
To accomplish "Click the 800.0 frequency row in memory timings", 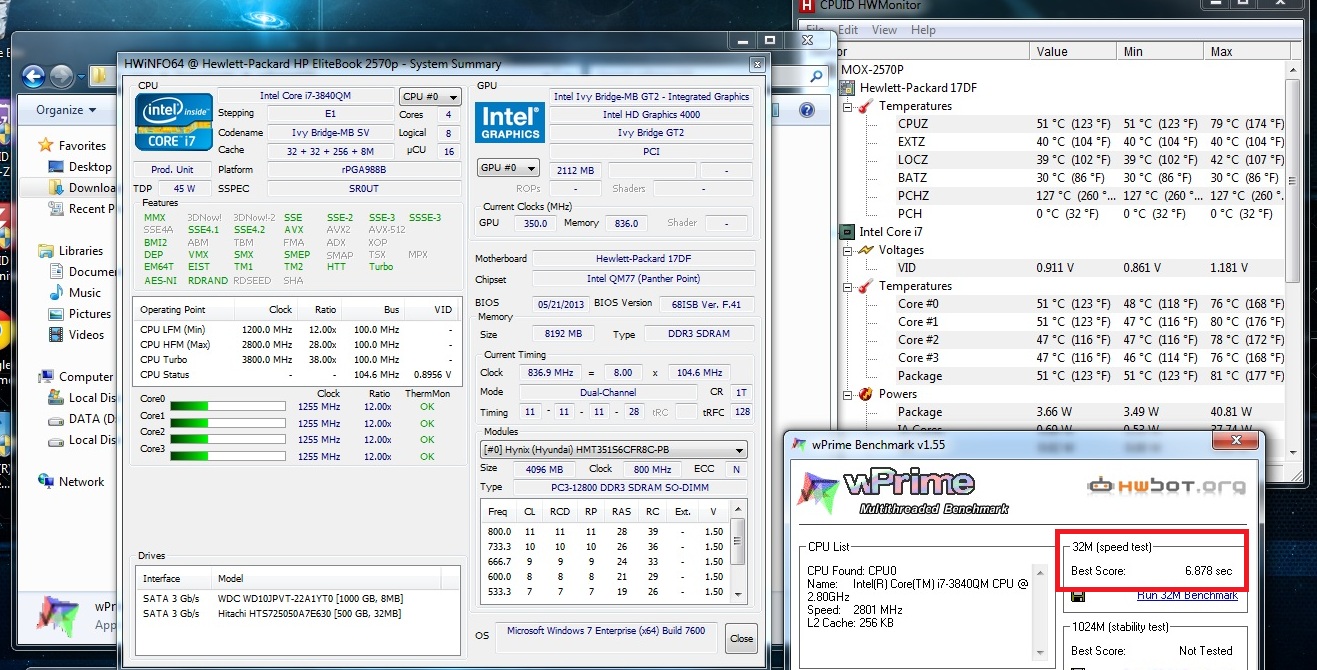I will [607, 532].
